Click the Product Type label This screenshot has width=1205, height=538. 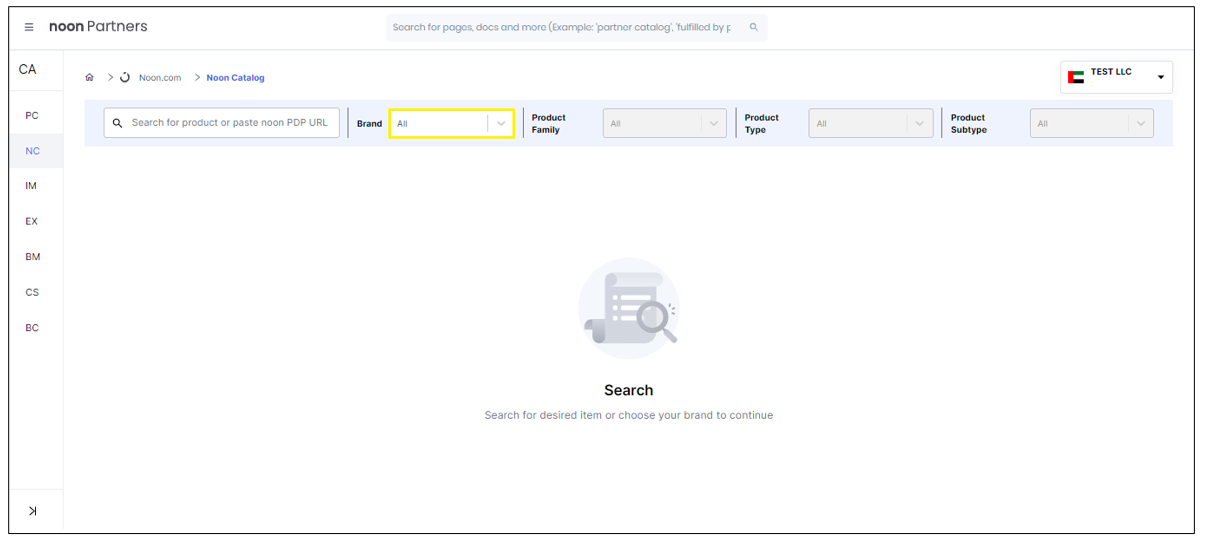point(762,124)
